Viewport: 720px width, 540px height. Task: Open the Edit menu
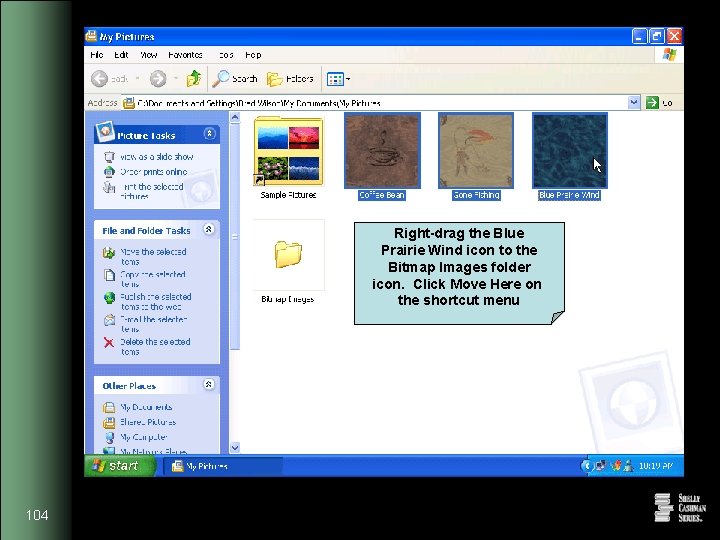pyautogui.click(x=121, y=55)
